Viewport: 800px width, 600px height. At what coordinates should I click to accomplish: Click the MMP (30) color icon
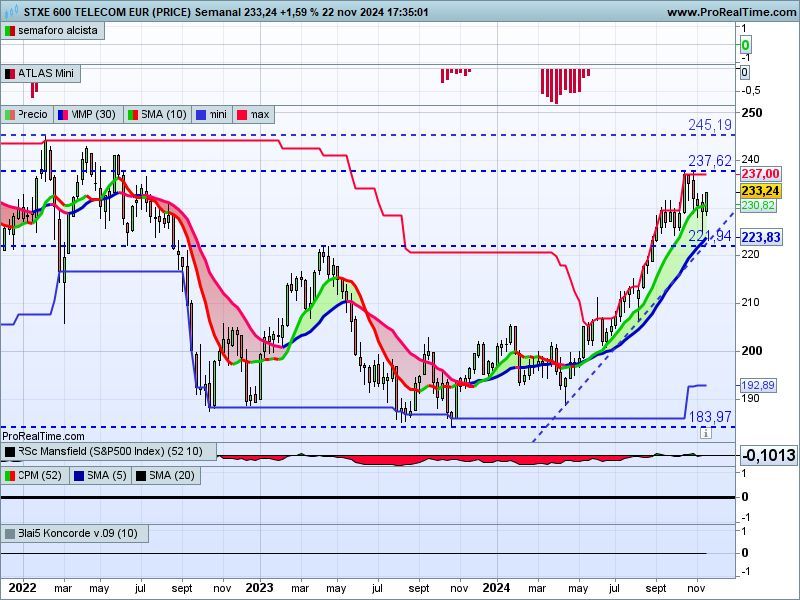63,115
